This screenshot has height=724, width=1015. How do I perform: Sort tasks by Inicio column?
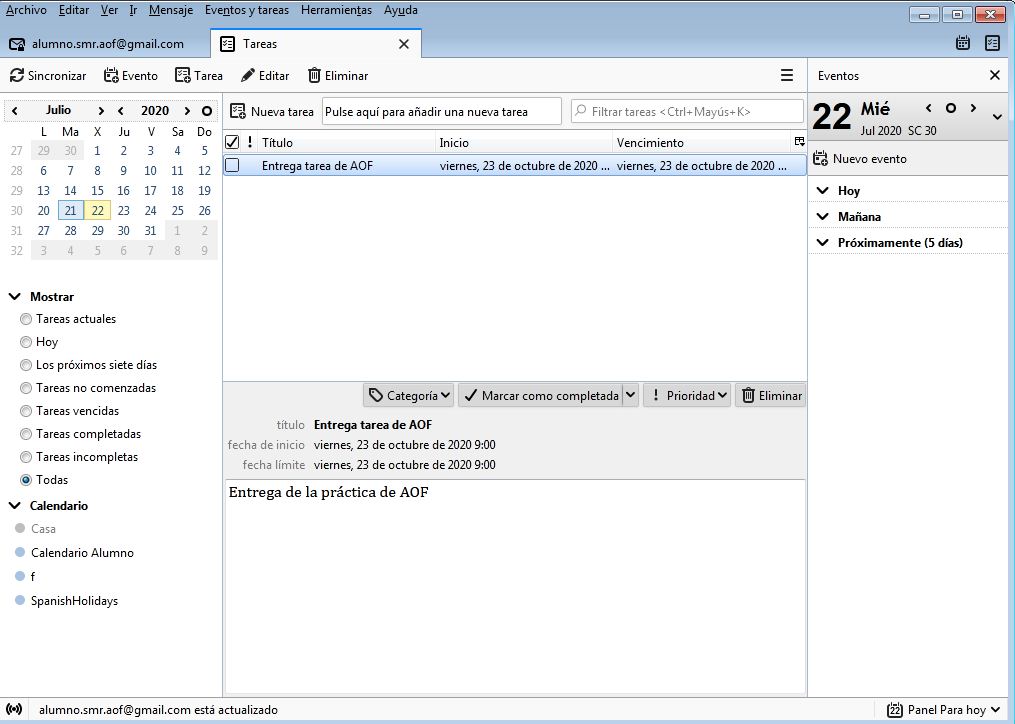pyautogui.click(x=524, y=142)
